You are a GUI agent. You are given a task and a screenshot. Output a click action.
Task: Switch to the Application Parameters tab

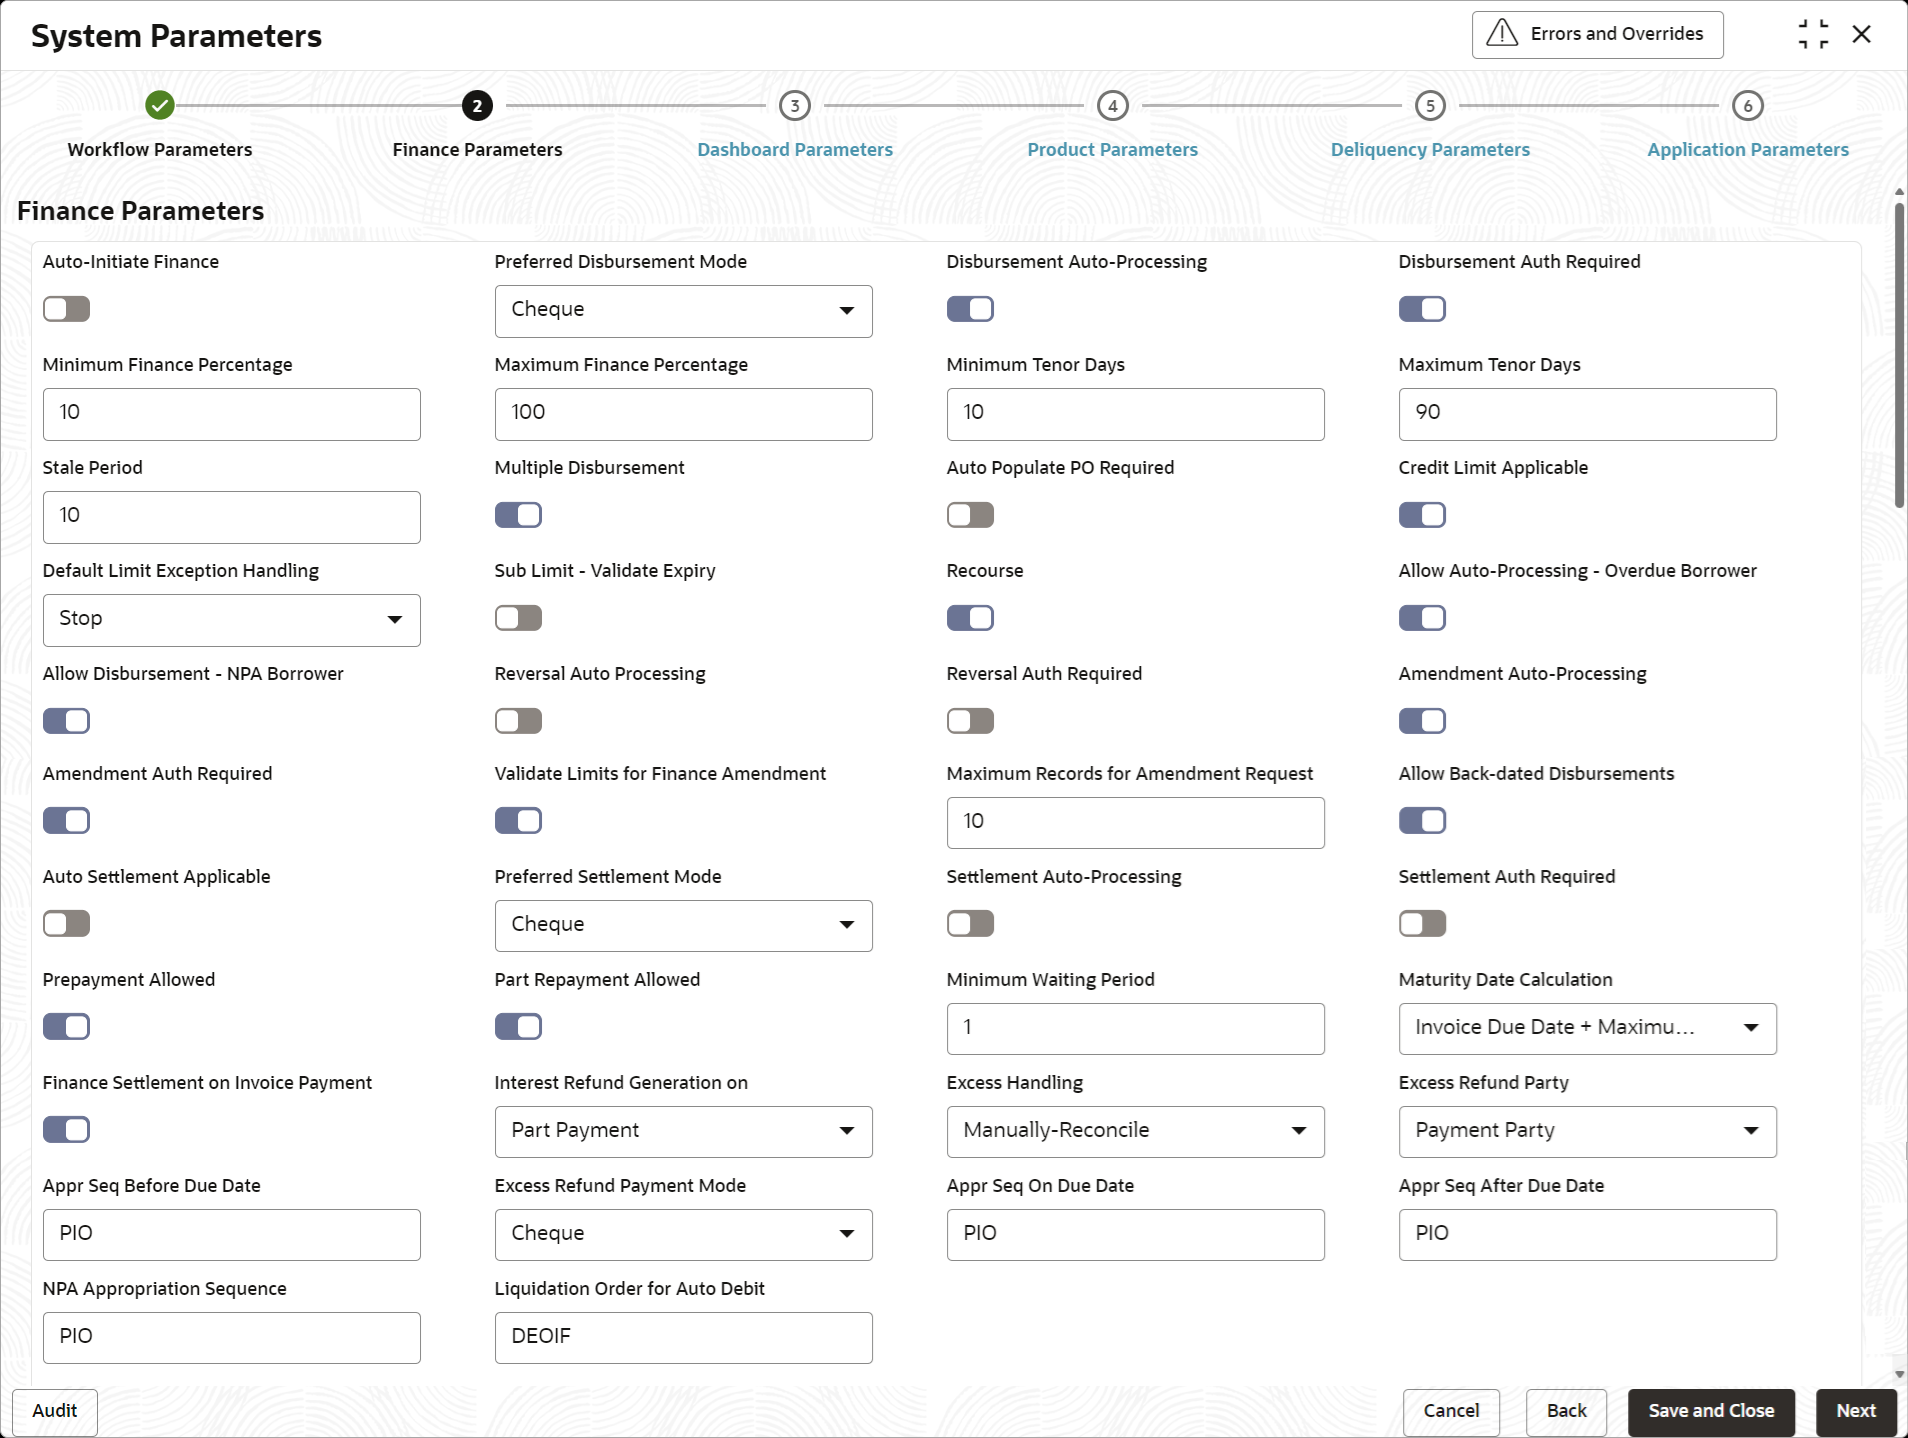point(1747,150)
